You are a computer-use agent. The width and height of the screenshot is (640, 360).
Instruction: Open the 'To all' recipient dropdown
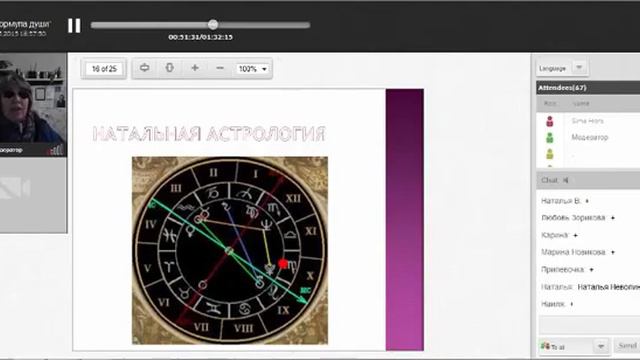point(601,347)
